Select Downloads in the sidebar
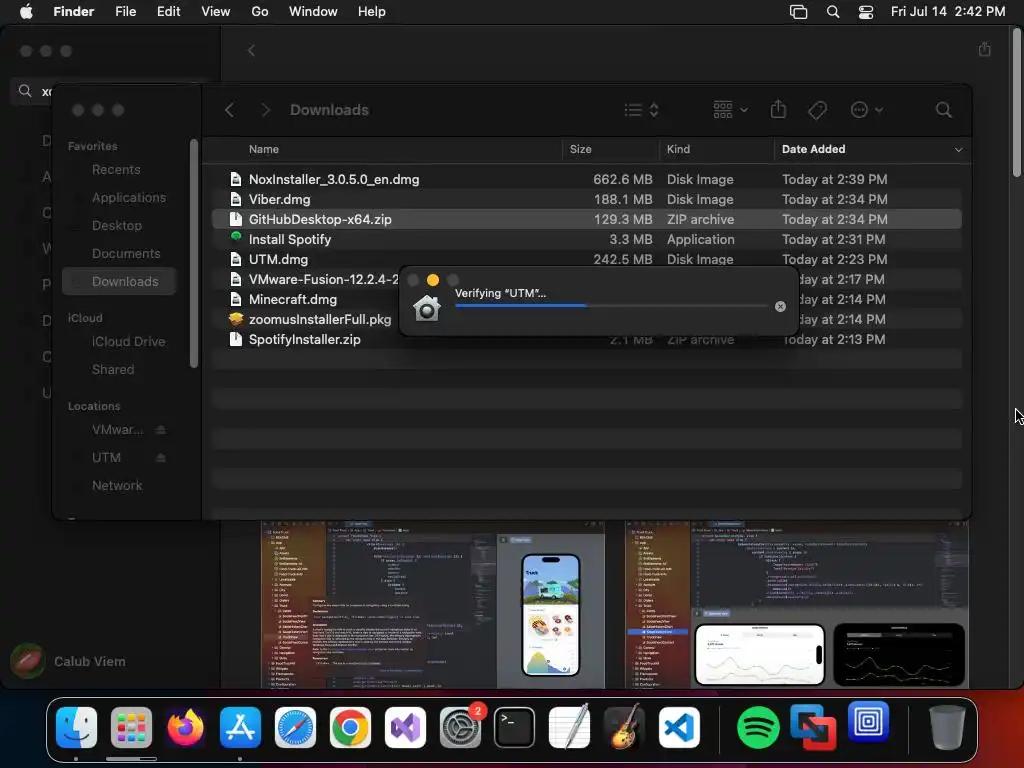 click(119, 281)
